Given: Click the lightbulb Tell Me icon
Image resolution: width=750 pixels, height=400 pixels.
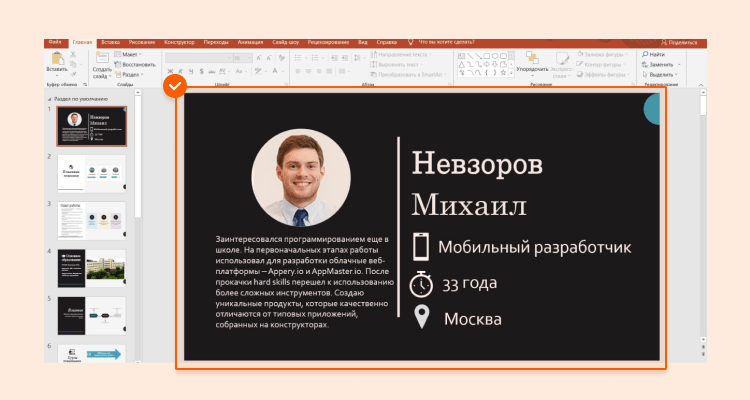Looking at the screenshot, I should pyautogui.click(x=410, y=42).
